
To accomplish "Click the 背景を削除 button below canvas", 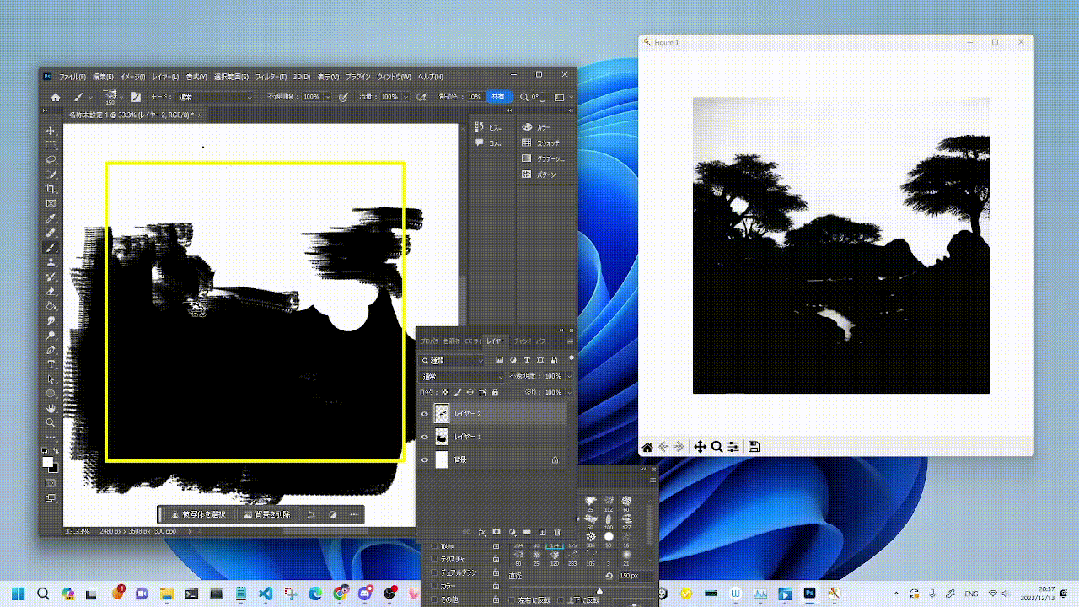I will (267, 515).
